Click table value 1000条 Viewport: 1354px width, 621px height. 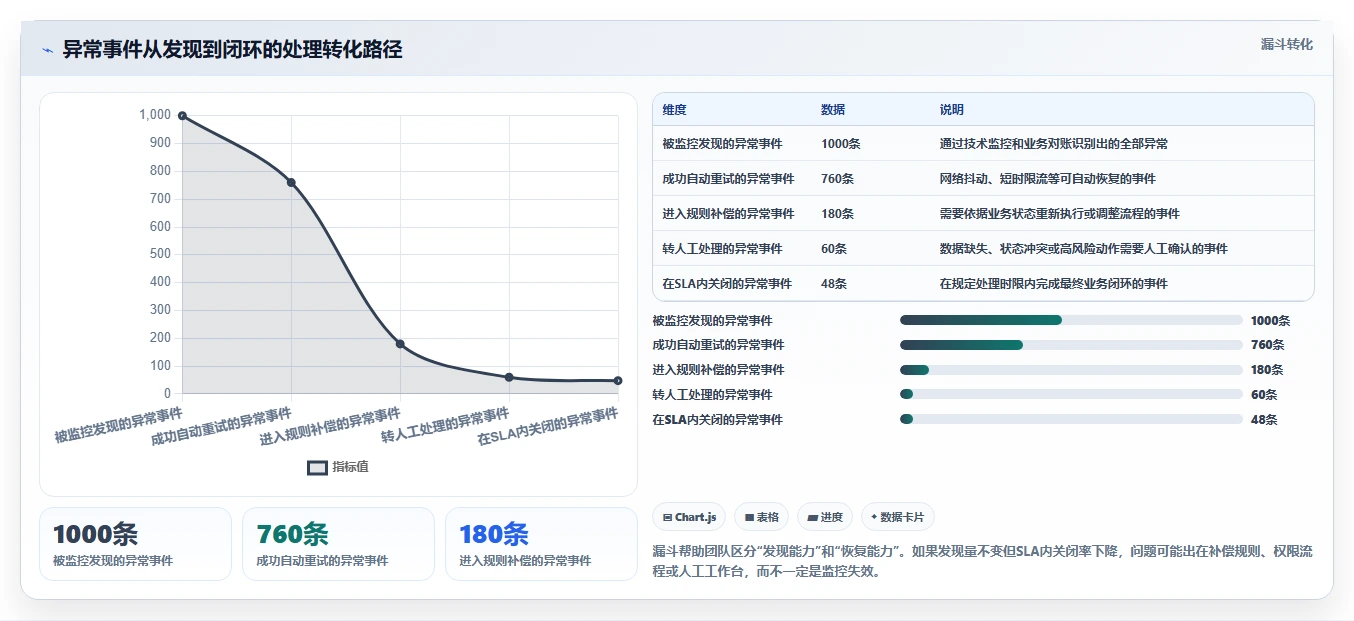pyautogui.click(x=841, y=144)
